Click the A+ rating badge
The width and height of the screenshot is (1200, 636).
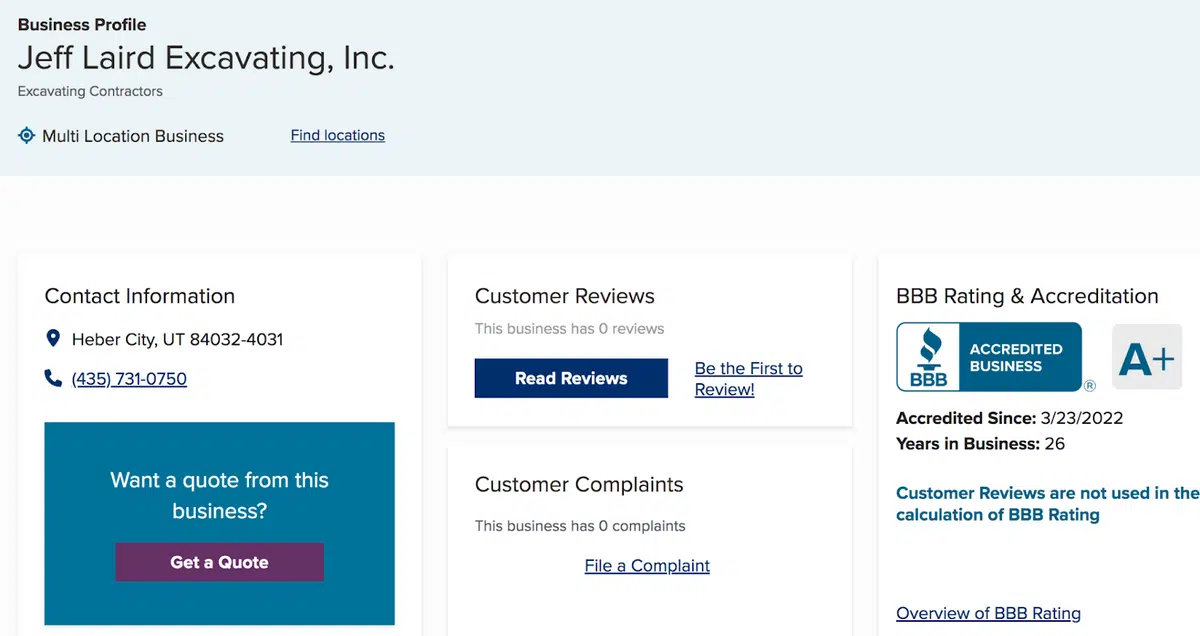point(1147,357)
